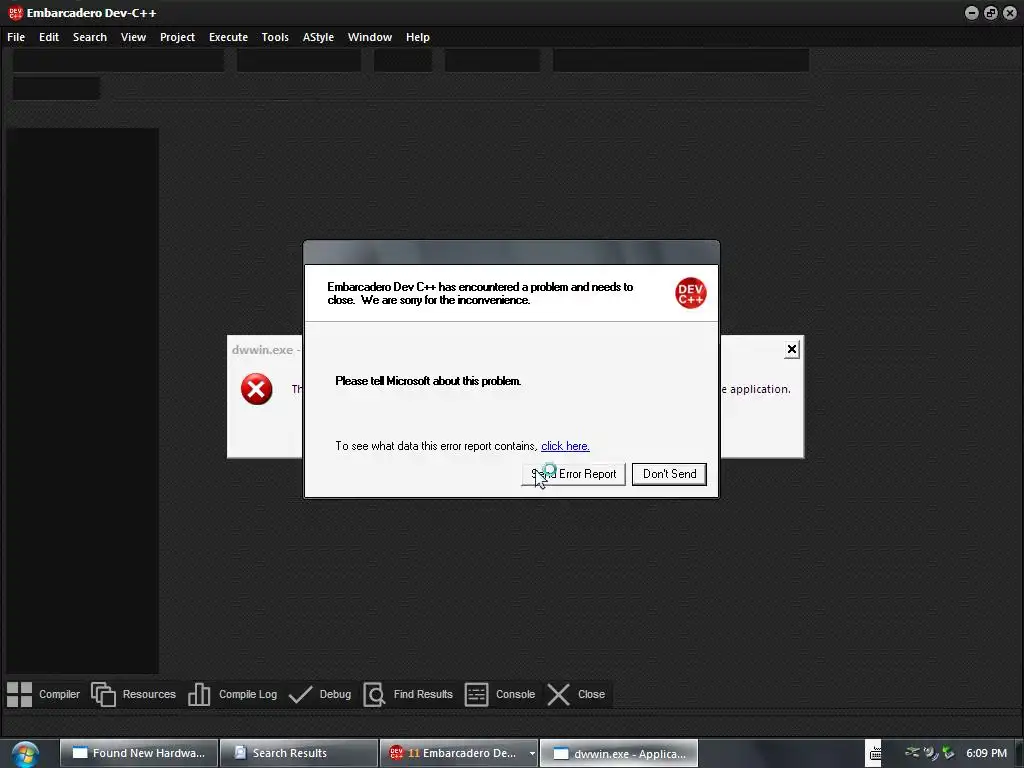The image size is (1024, 768).
Task: Open the Execute menu
Action: [229, 37]
